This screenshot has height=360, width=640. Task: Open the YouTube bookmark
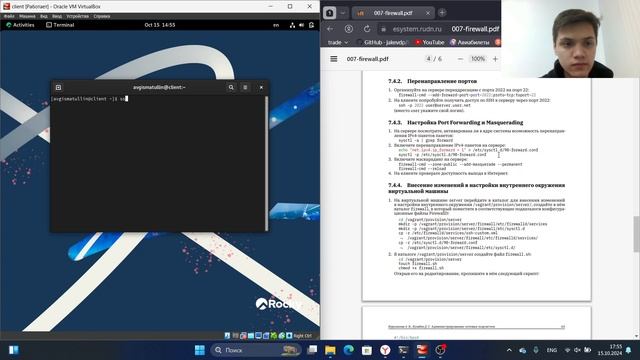(429, 42)
